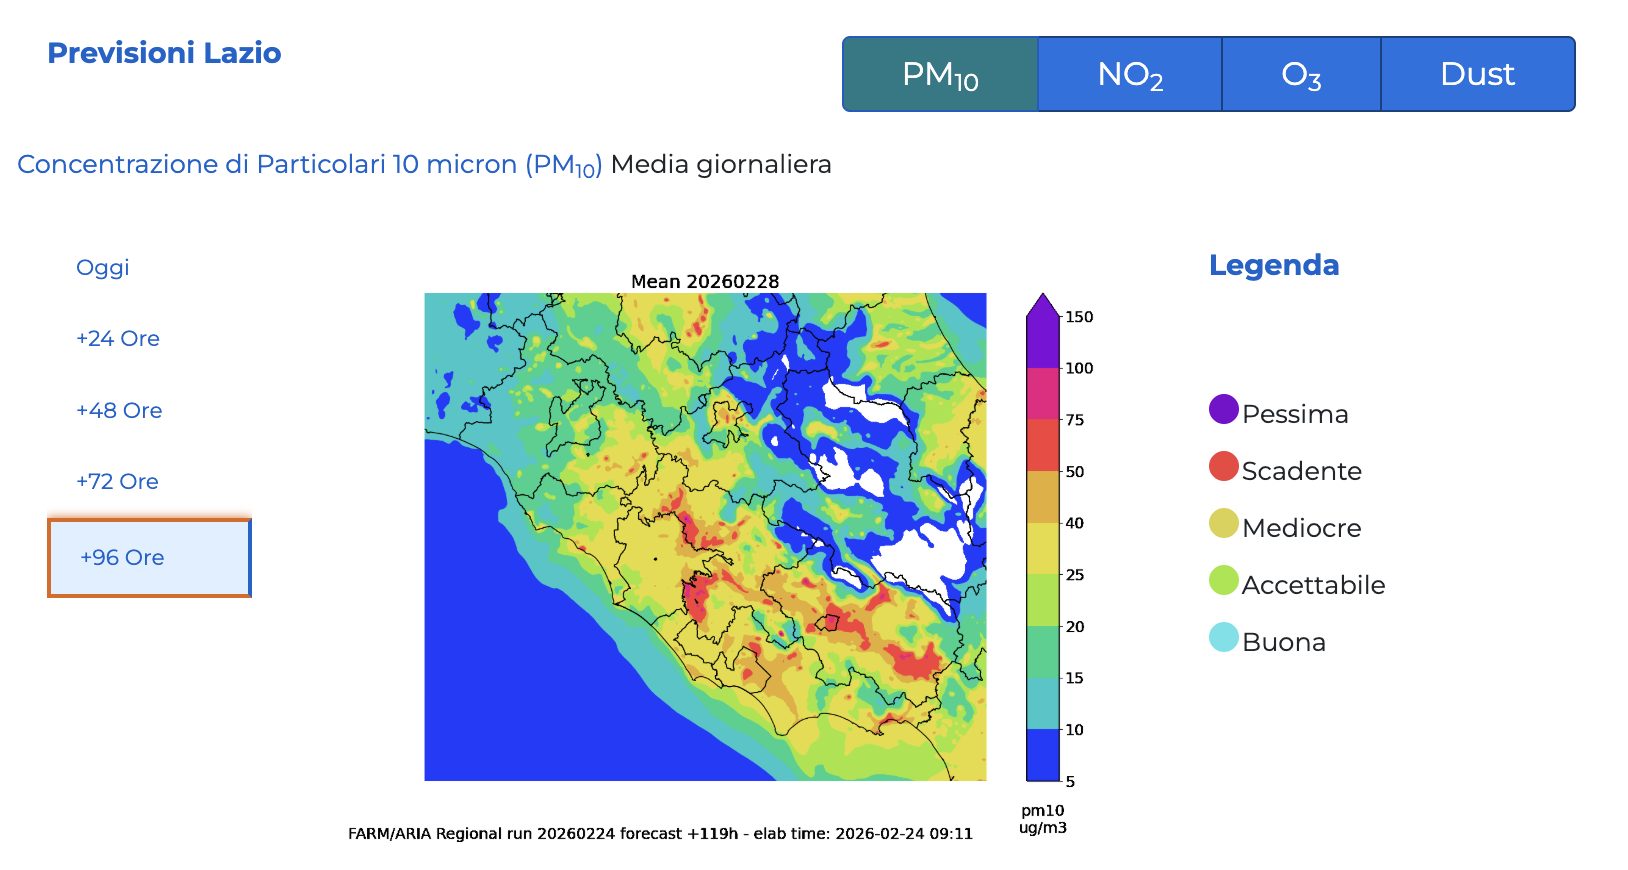This screenshot has width=1628, height=870.
Task: Click the Lazio PM10 forecast map
Action: pyautogui.click(x=705, y=537)
